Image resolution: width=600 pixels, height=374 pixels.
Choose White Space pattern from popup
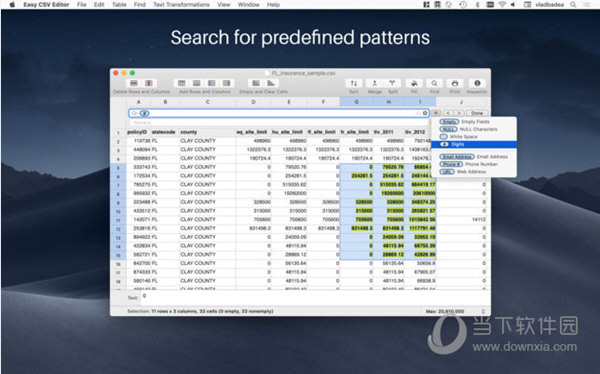pyautogui.click(x=474, y=137)
